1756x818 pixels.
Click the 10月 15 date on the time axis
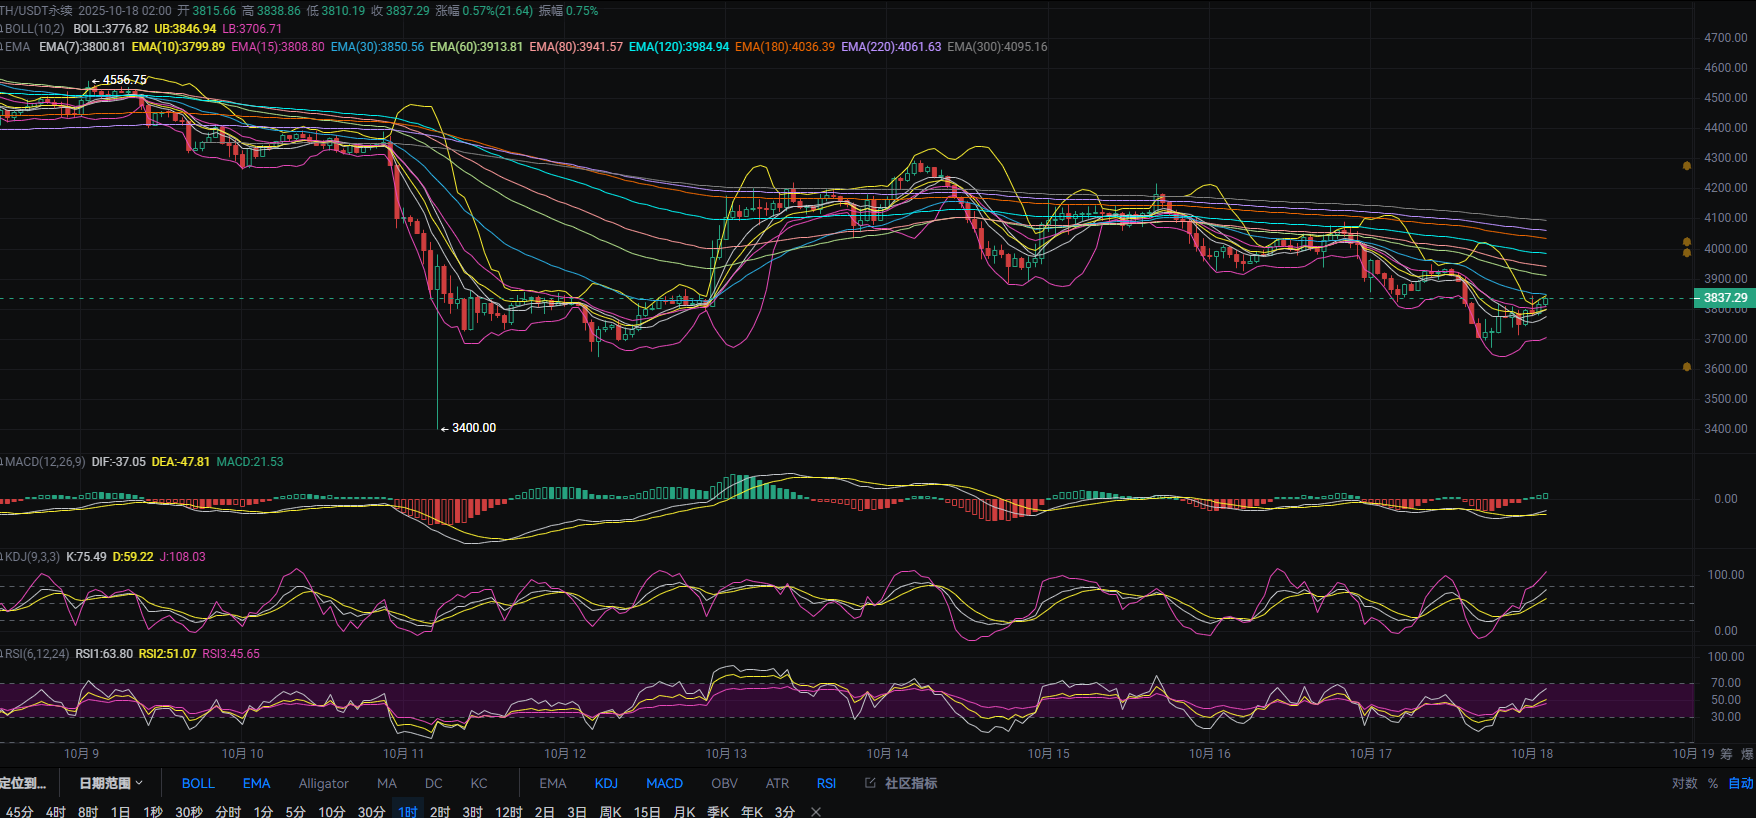1048,753
